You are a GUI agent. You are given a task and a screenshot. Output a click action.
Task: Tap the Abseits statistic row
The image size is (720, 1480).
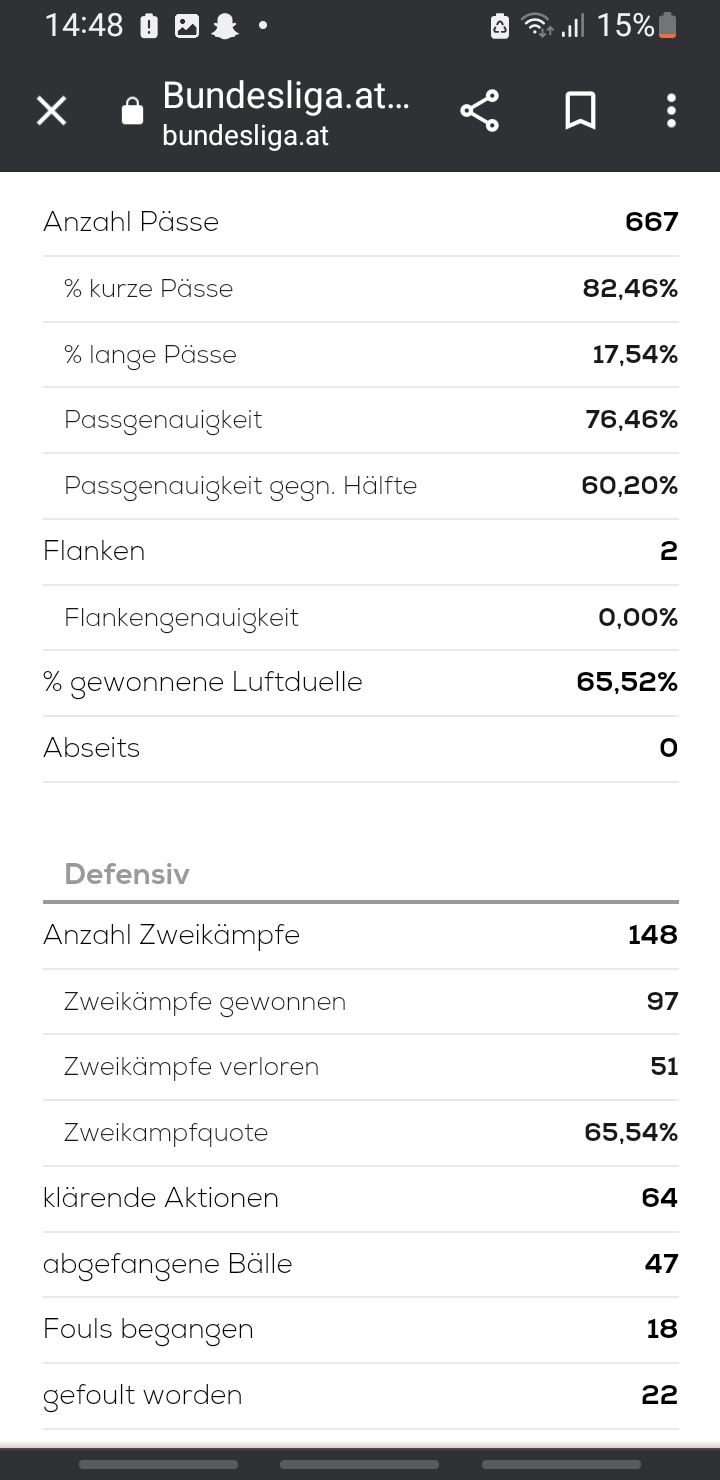[360, 748]
